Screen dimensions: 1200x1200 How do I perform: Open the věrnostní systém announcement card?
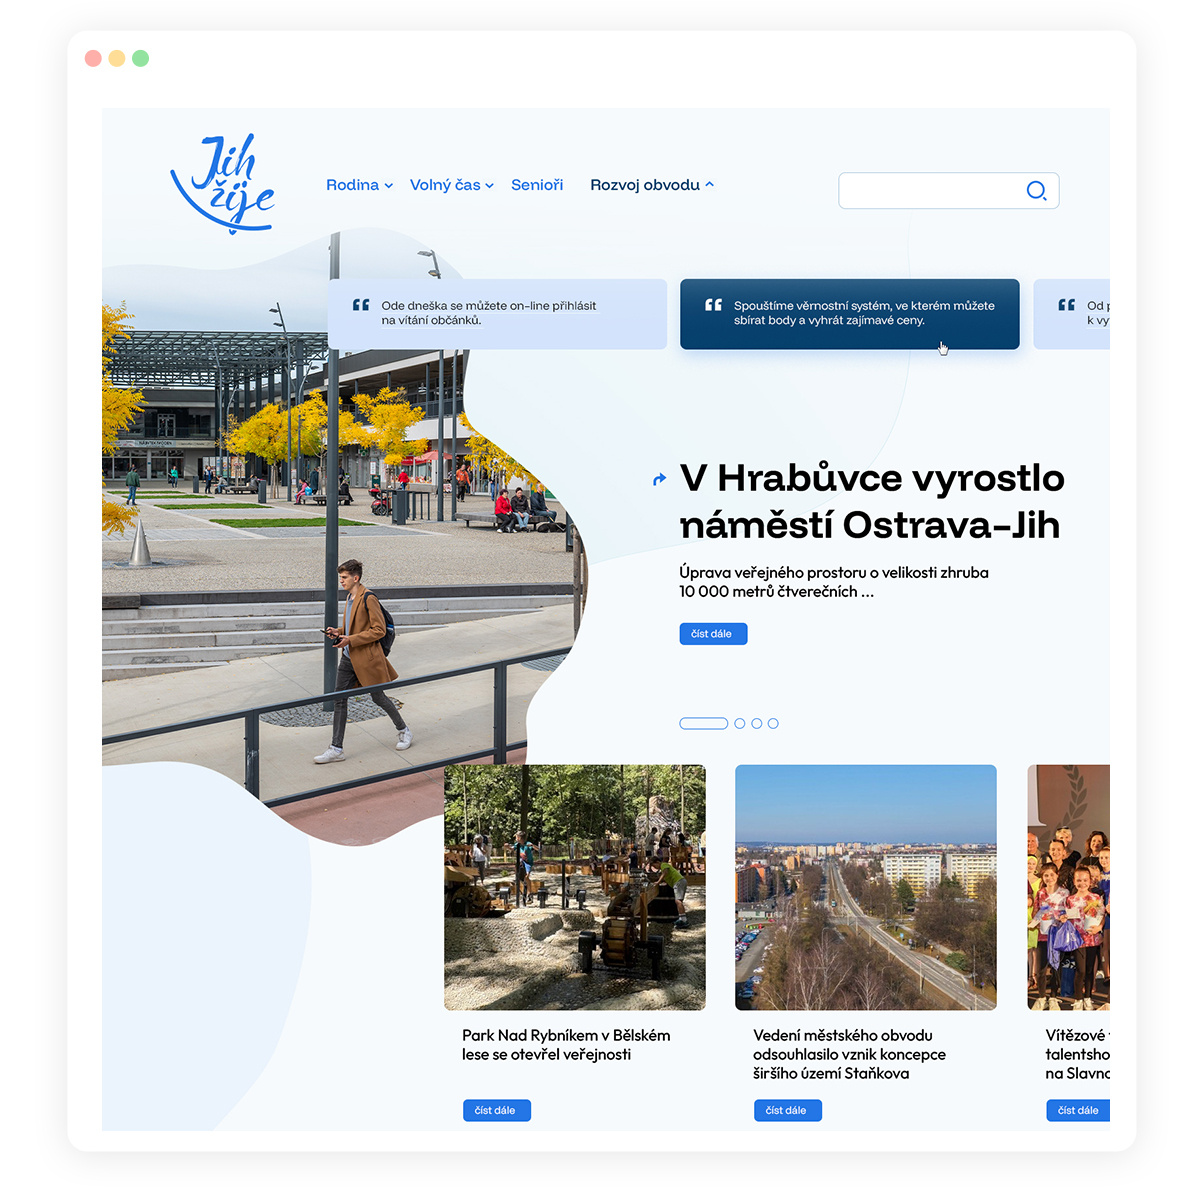click(850, 314)
